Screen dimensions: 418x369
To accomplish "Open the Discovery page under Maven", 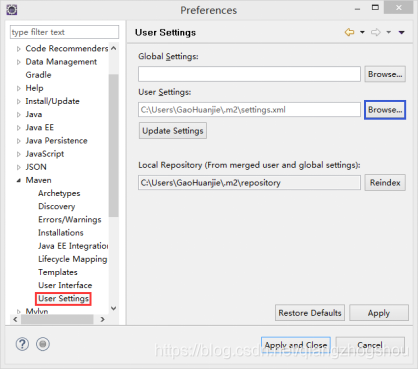I will pyautogui.click(x=57, y=206).
